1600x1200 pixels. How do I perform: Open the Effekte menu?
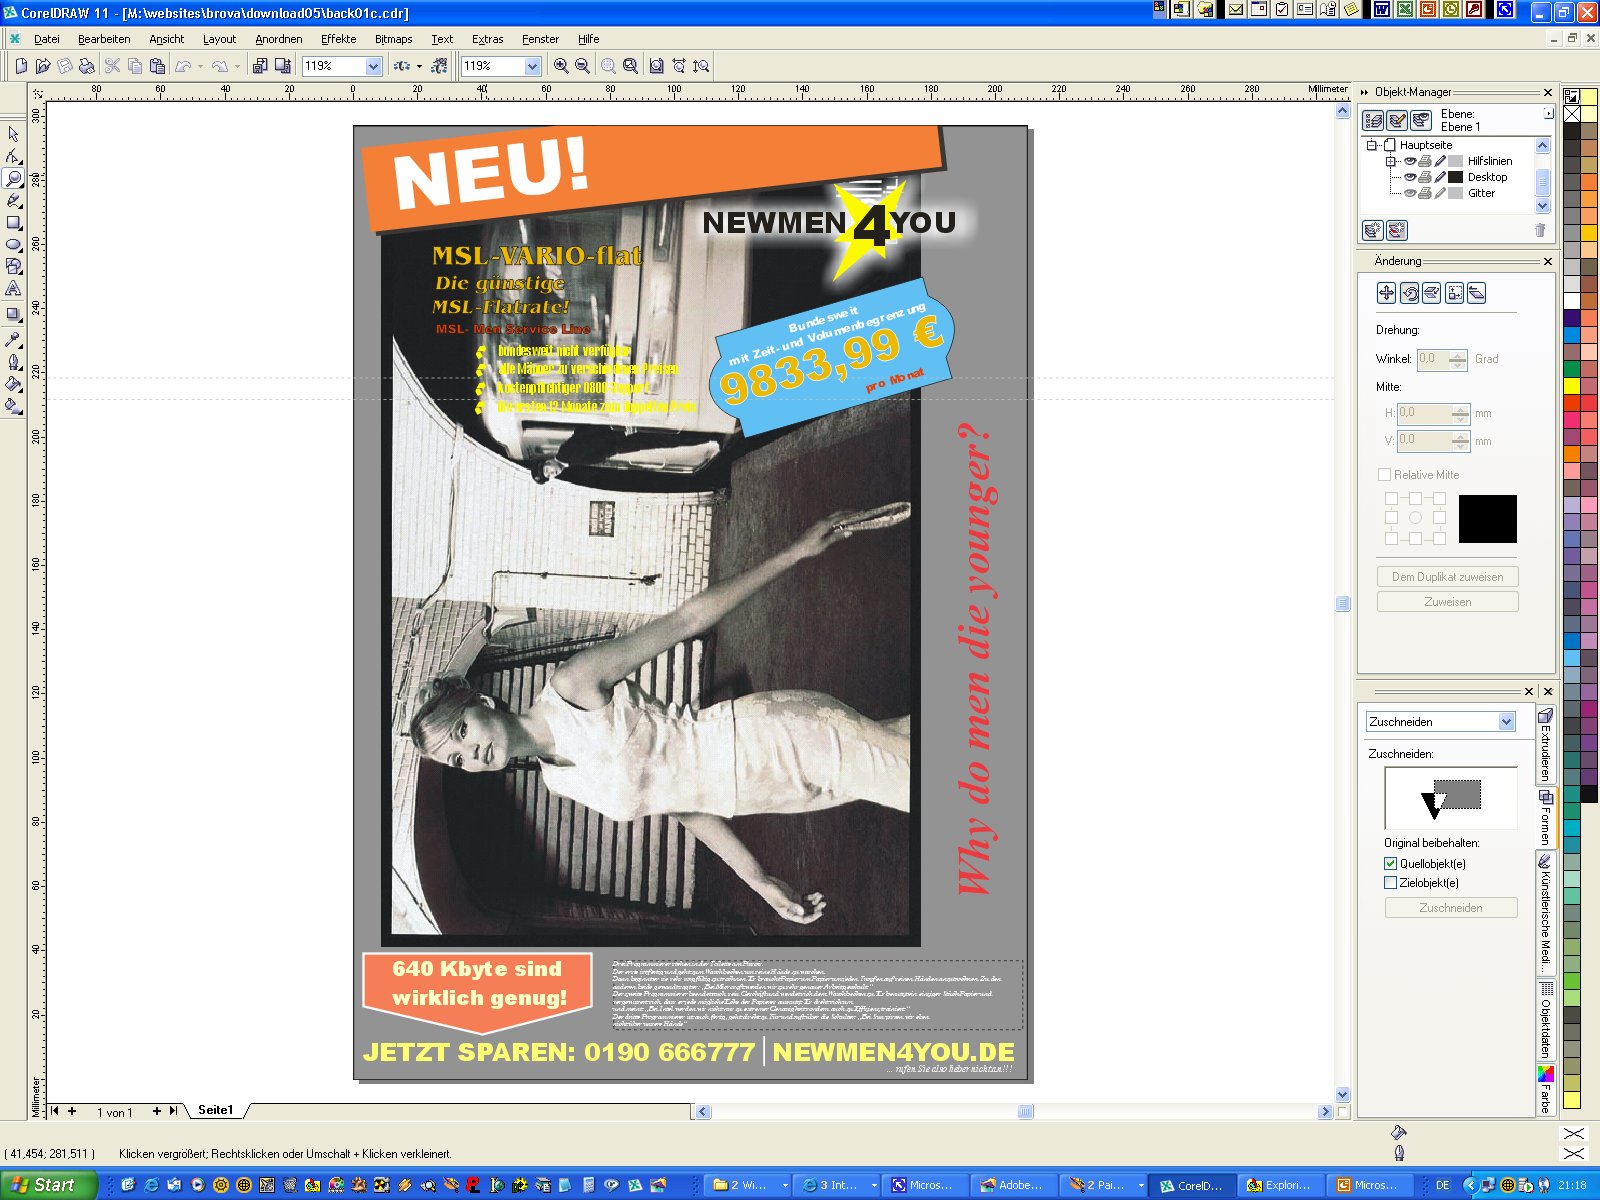coord(338,39)
